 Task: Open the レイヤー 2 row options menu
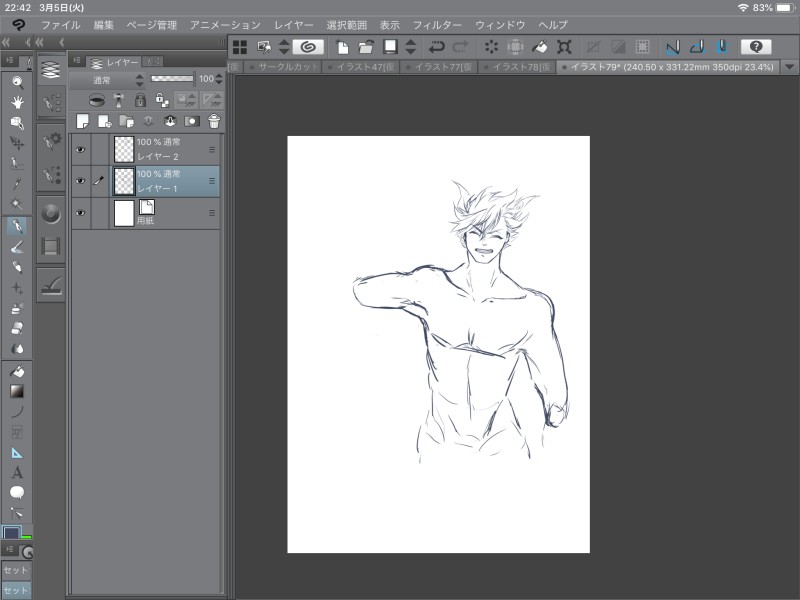point(212,149)
